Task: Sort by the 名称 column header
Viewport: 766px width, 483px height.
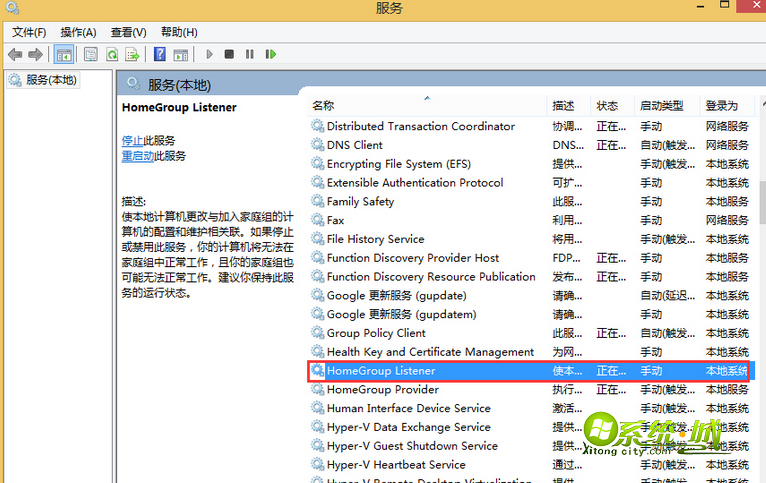Action: [x=426, y=105]
